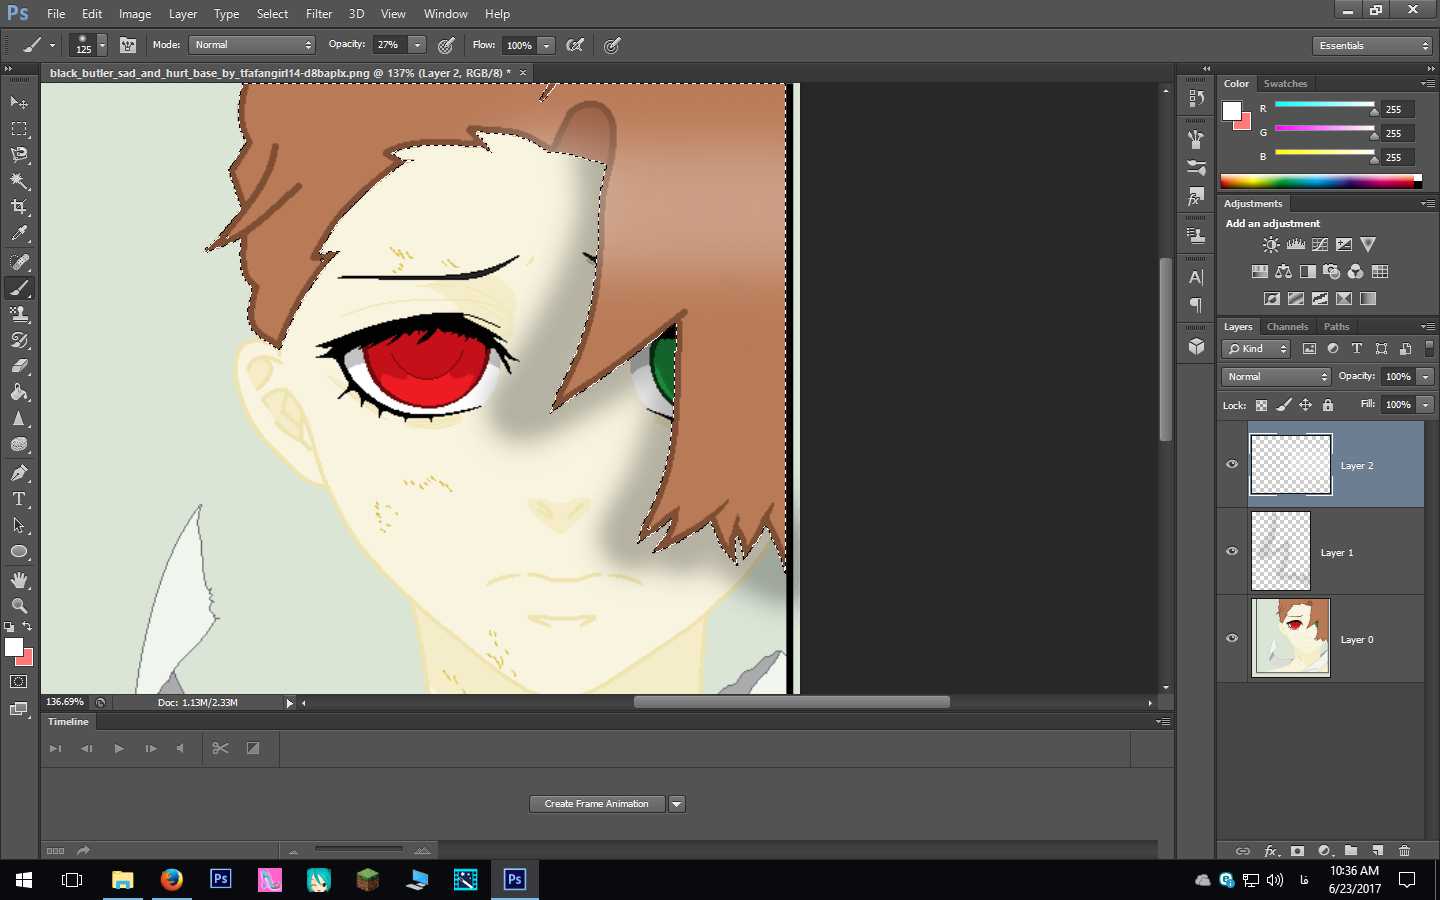The image size is (1440, 900).
Task: Select the Magic Wand tool
Action: point(19,181)
